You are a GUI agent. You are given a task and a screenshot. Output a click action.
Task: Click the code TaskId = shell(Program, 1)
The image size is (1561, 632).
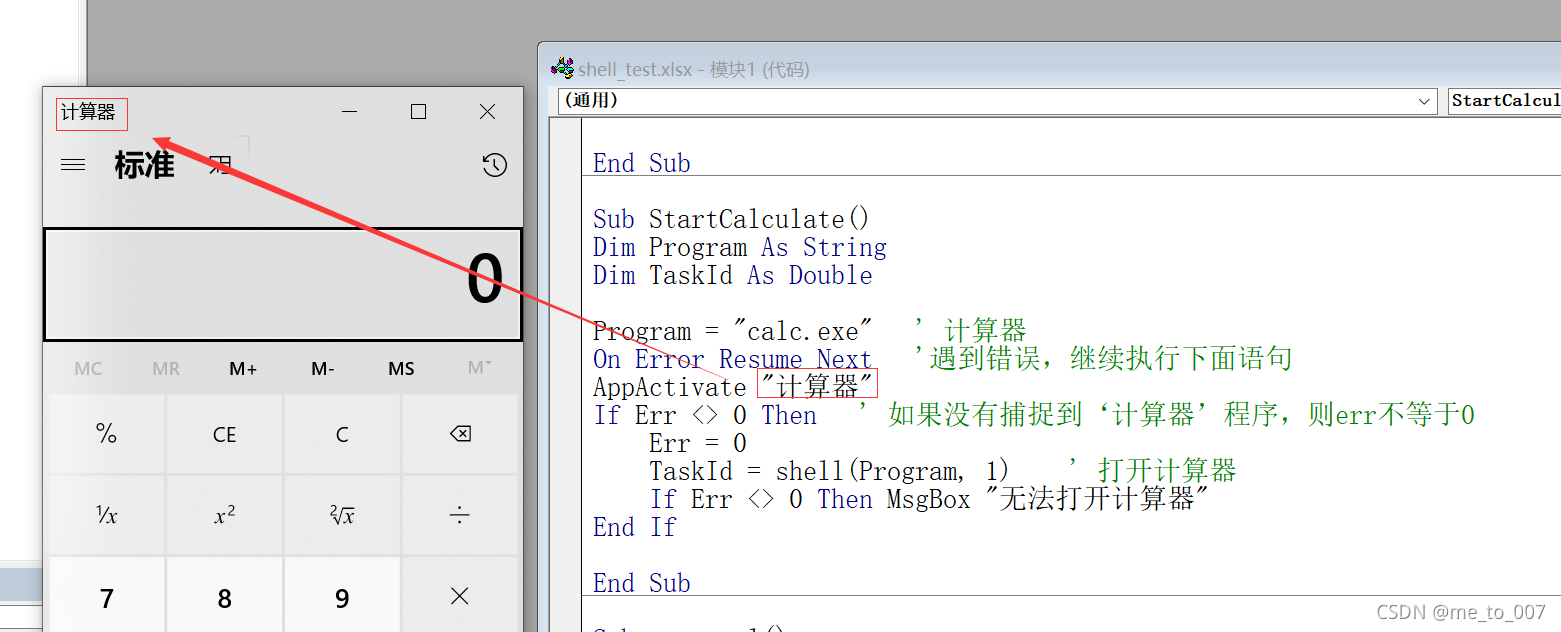tap(829, 471)
